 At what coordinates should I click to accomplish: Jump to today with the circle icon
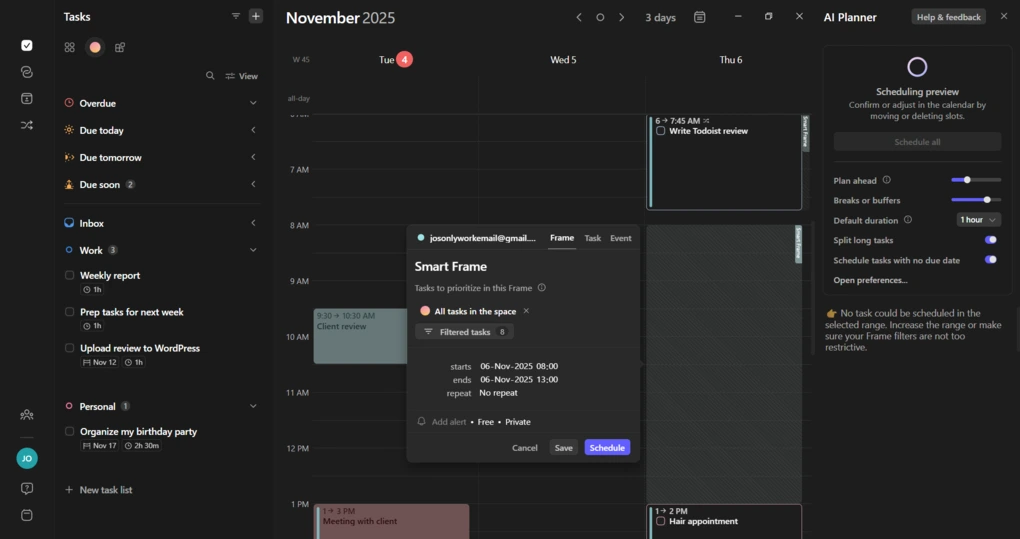coord(600,18)
